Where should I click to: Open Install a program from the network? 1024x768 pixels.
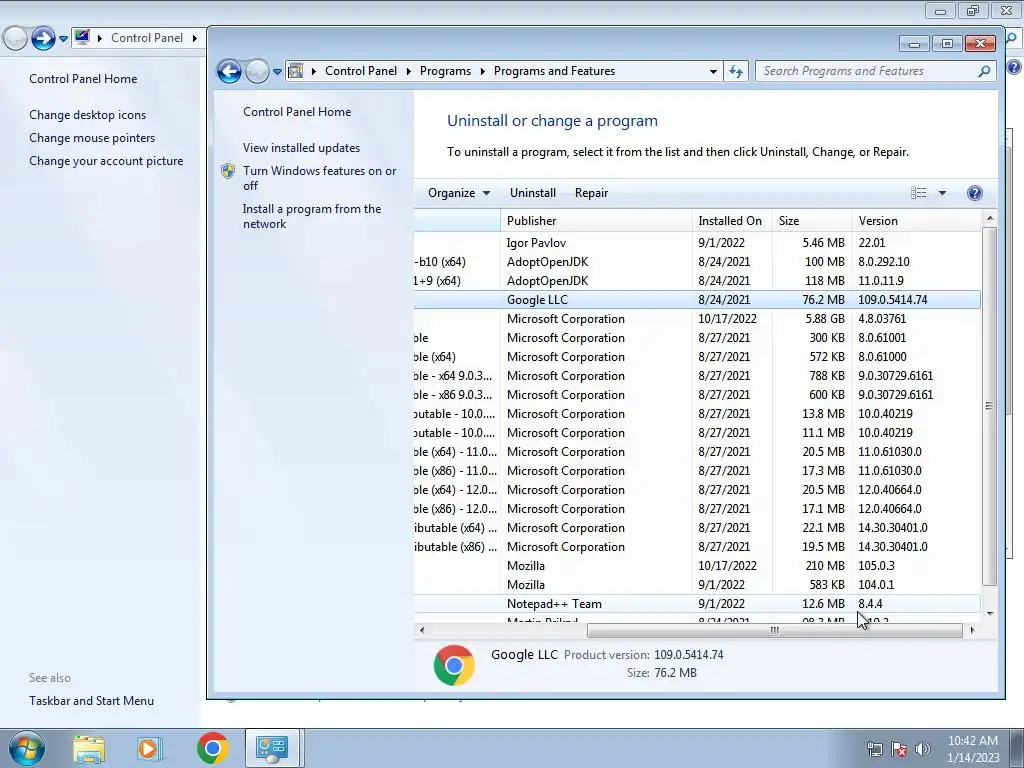312,216
